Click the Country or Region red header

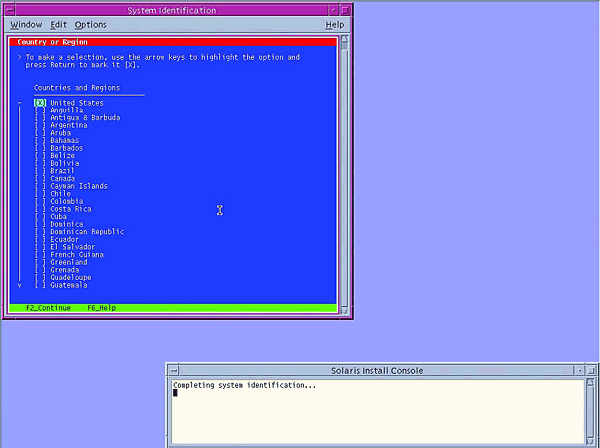coord(173,42)
